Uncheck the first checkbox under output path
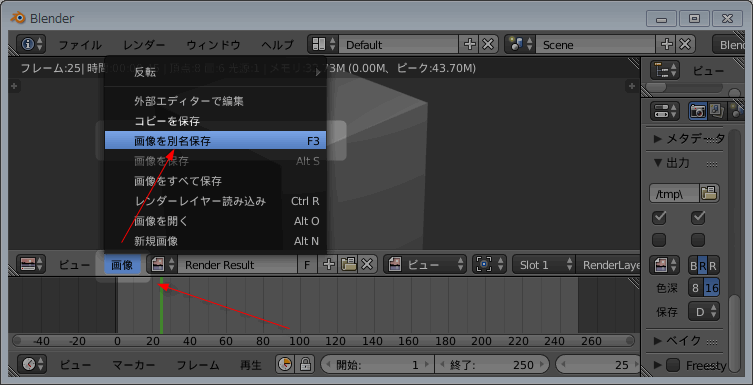Viewport: 753px width, 385px height. pos(659,218)
